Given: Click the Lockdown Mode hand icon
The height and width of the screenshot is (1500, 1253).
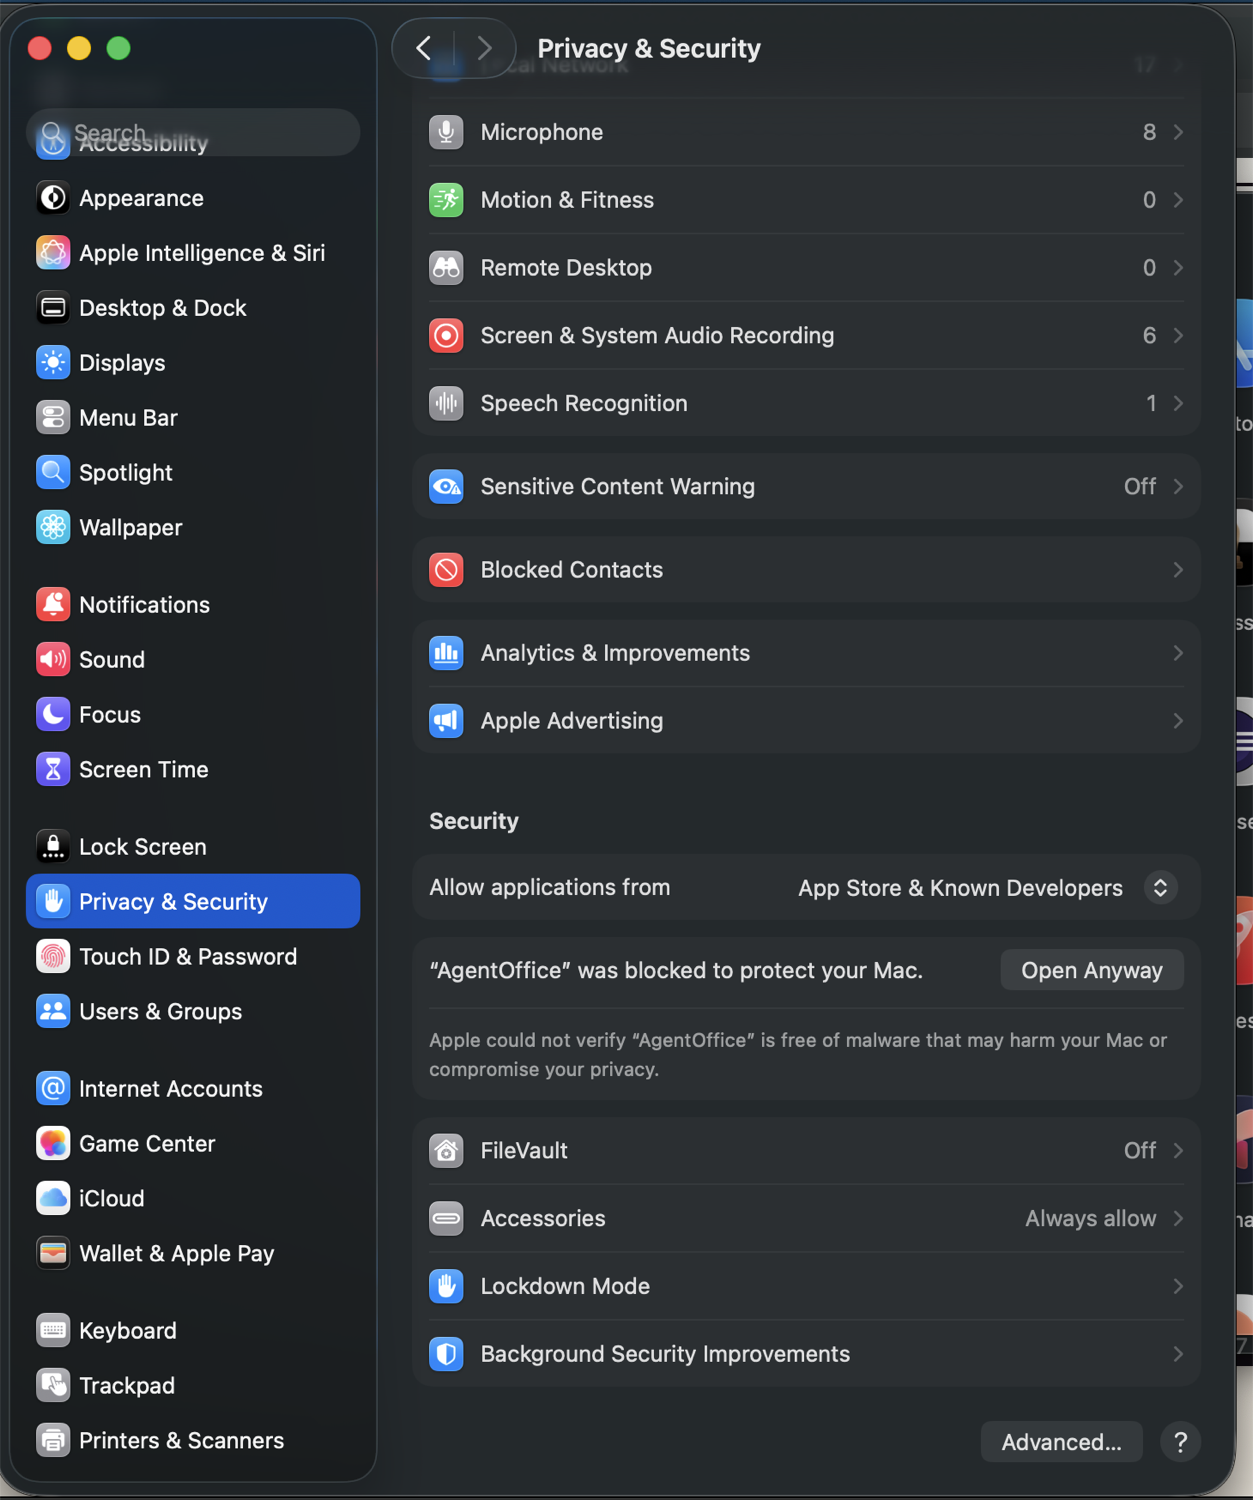Looking at the screenshot, I should coord(446,1287).
